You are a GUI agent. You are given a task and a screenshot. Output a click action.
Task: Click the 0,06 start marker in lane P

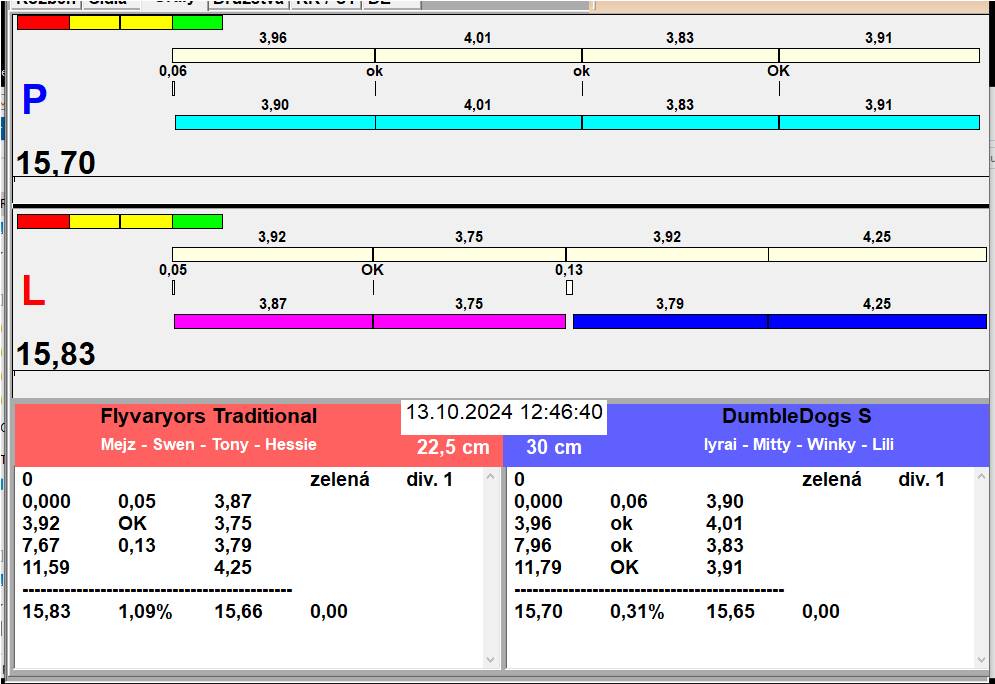(x=173, y=88)
